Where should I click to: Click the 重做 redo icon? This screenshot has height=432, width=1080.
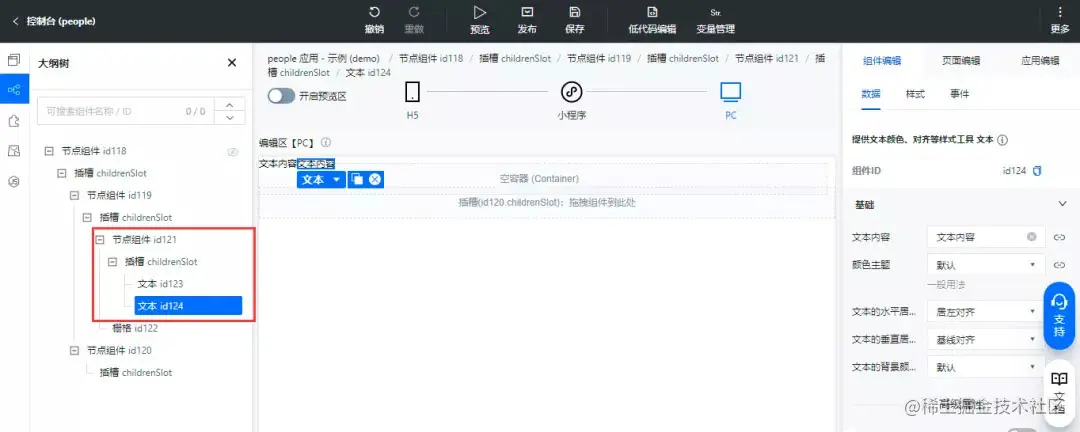tap(414, 12)
